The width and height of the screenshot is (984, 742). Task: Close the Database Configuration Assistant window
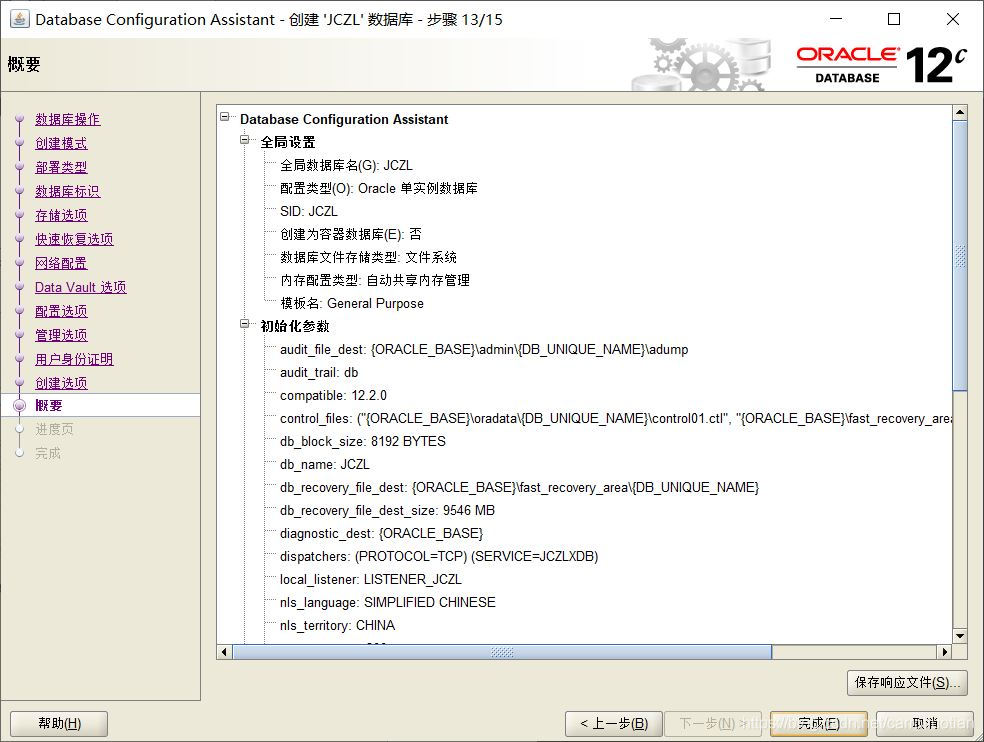click(953, 19)
